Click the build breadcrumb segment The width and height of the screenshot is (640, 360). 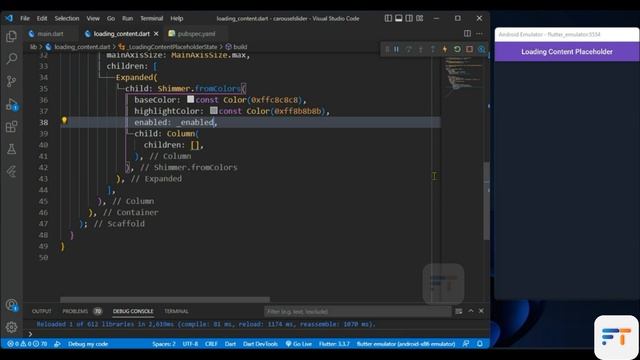point(240,47)
